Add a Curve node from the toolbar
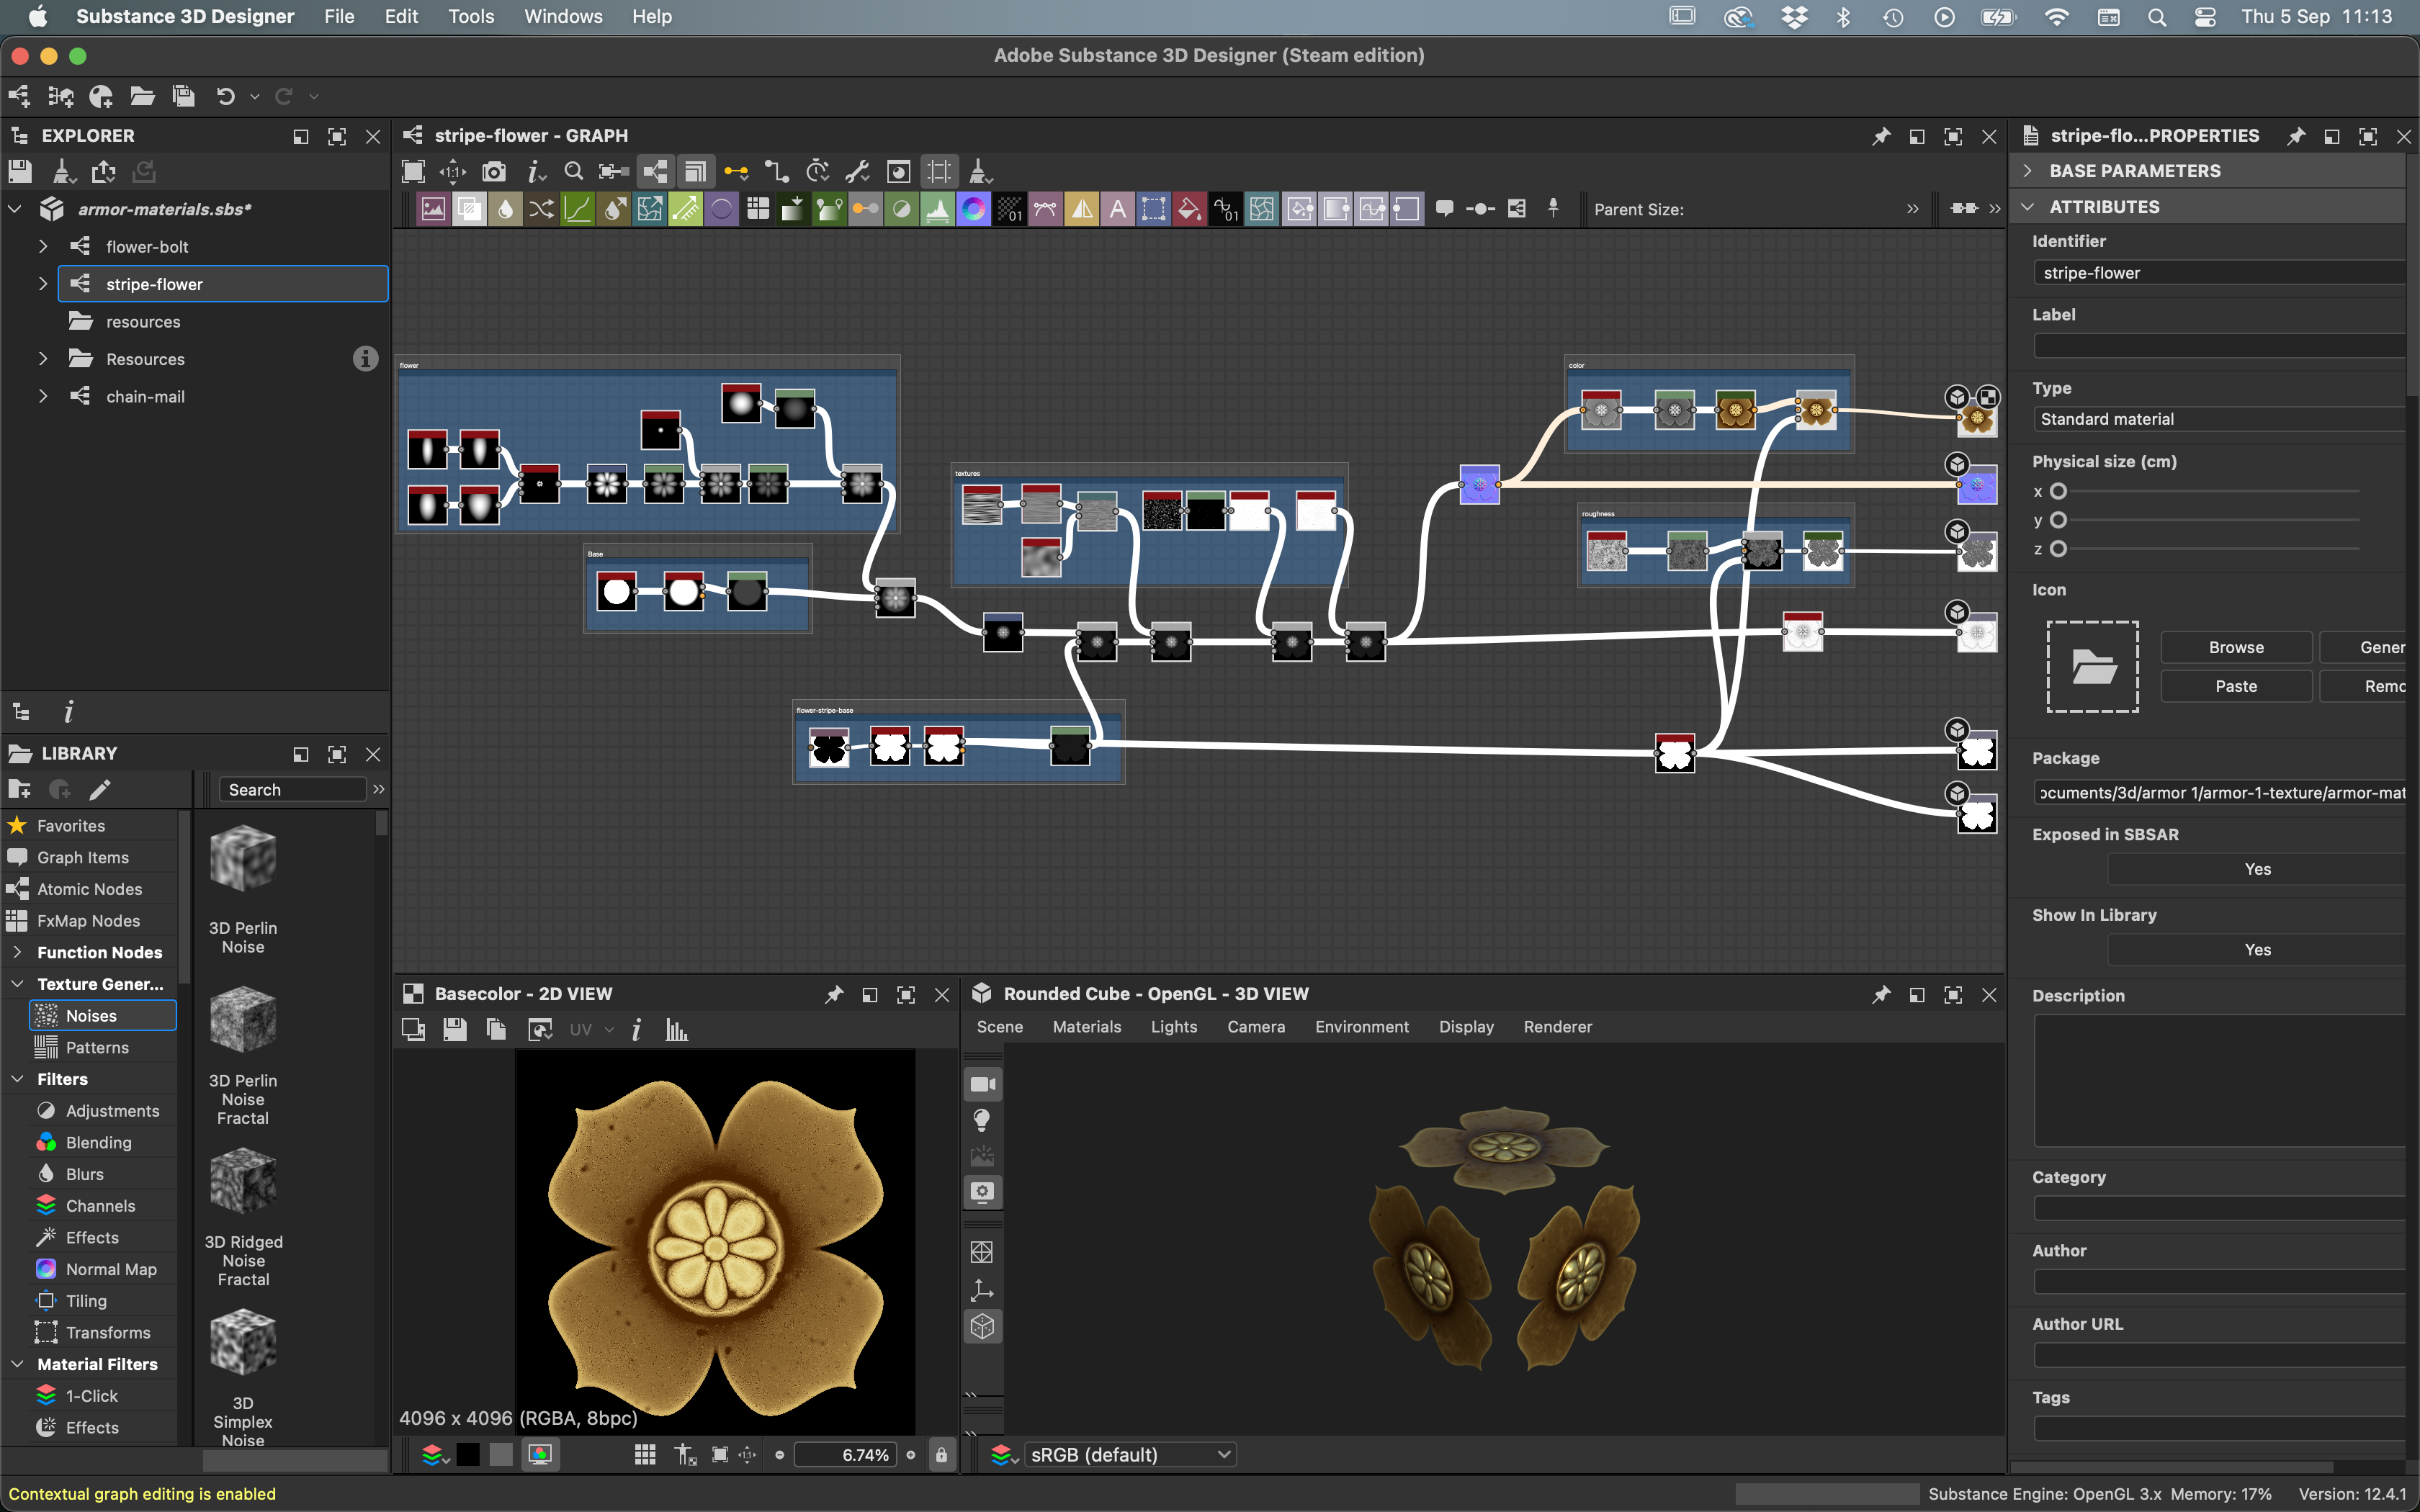This screenshot has height=1512, width=2420. point(577,209)
